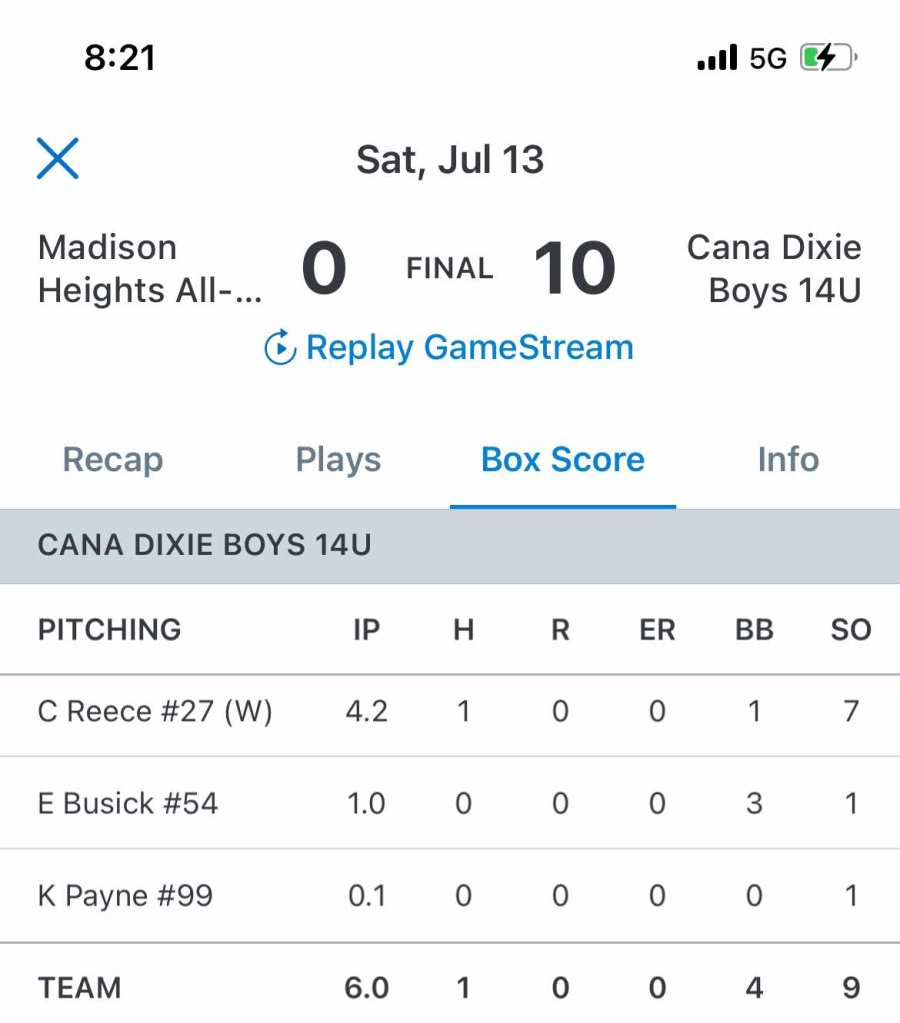Image resolution: width=900 pixels, height=1023 pixels.
Task: Go to the Info tab
Action: click(x=788, y=460)
